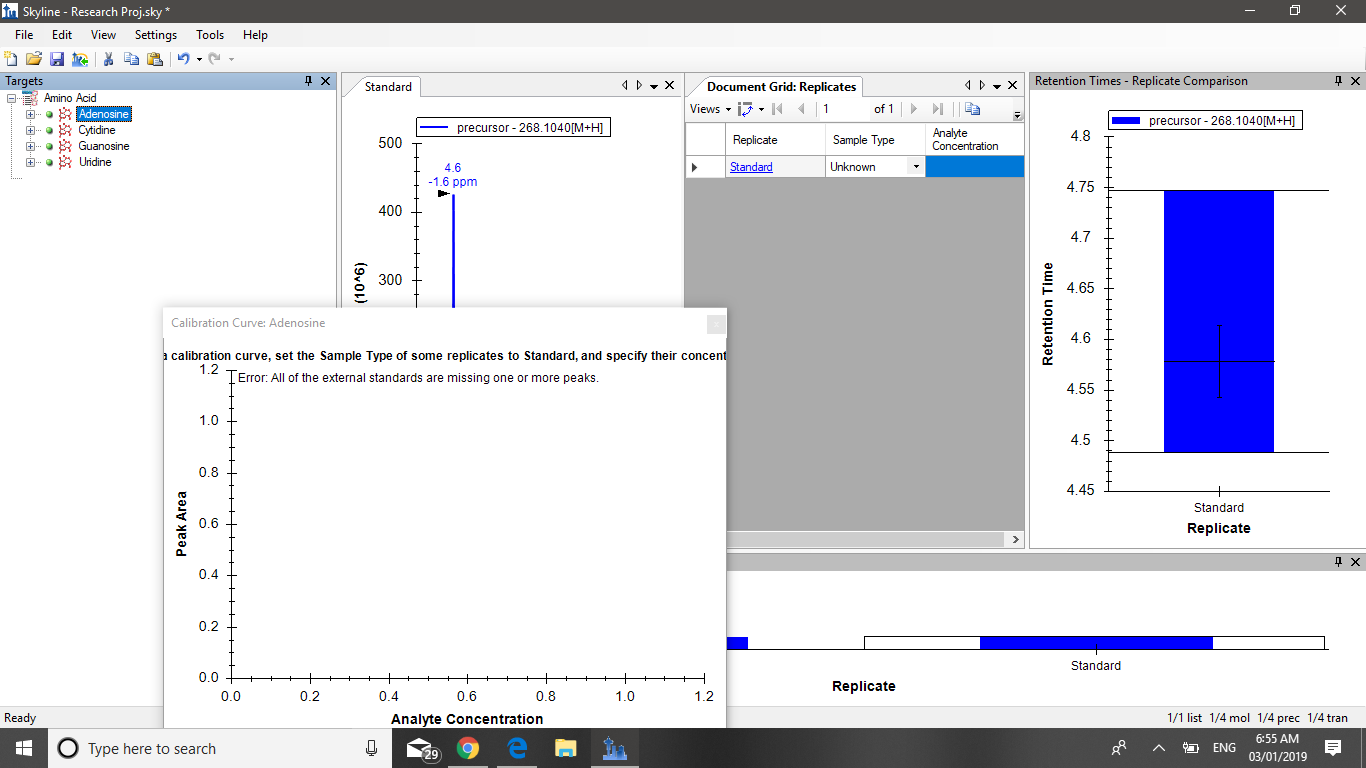1366x768 pixels.
Task: Open Chrome from the Windows taskbar
Action: pos(468,748)
